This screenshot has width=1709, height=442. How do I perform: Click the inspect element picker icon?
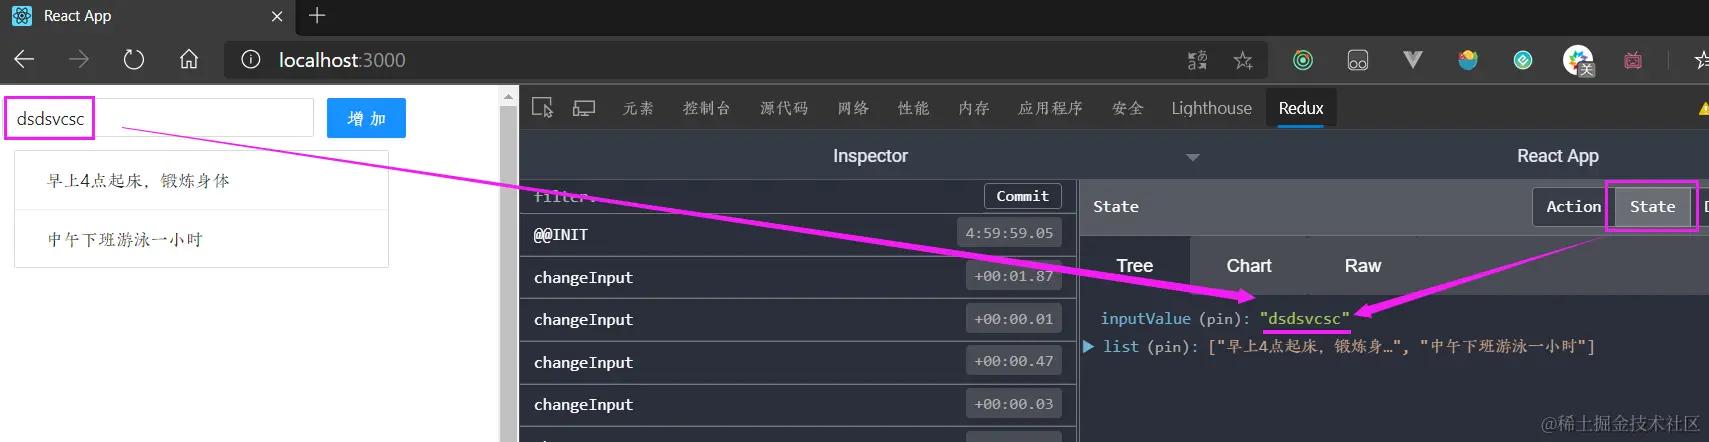pos(542,108)
